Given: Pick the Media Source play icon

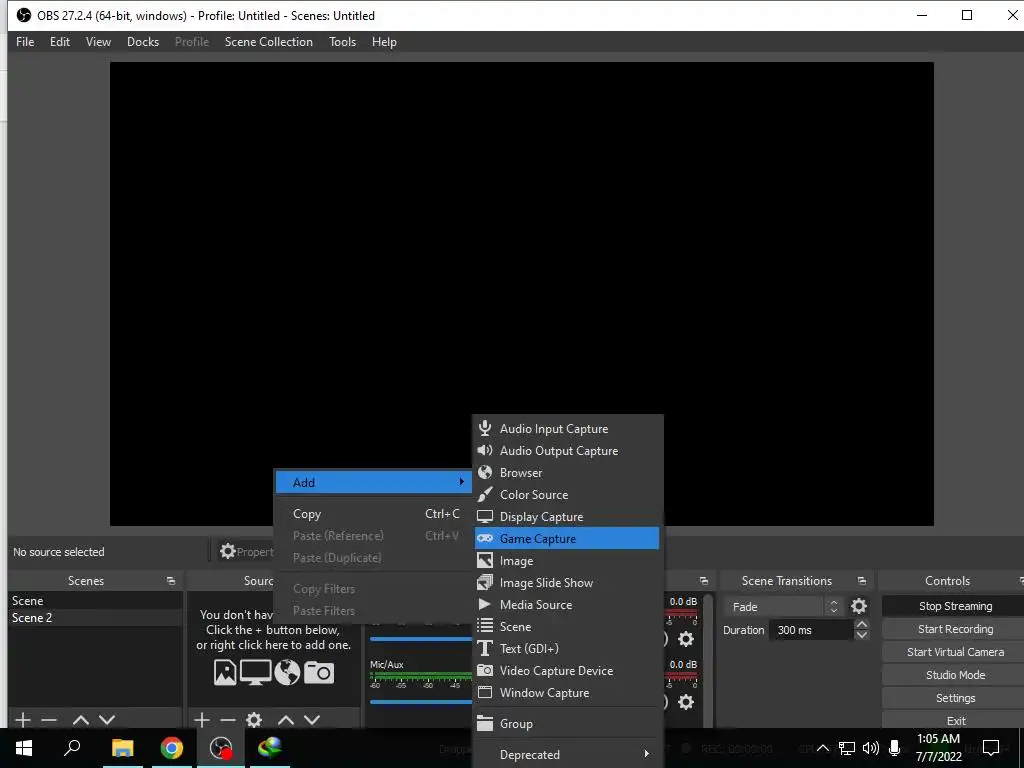Looking at the screenshot, I should point(485,604).
